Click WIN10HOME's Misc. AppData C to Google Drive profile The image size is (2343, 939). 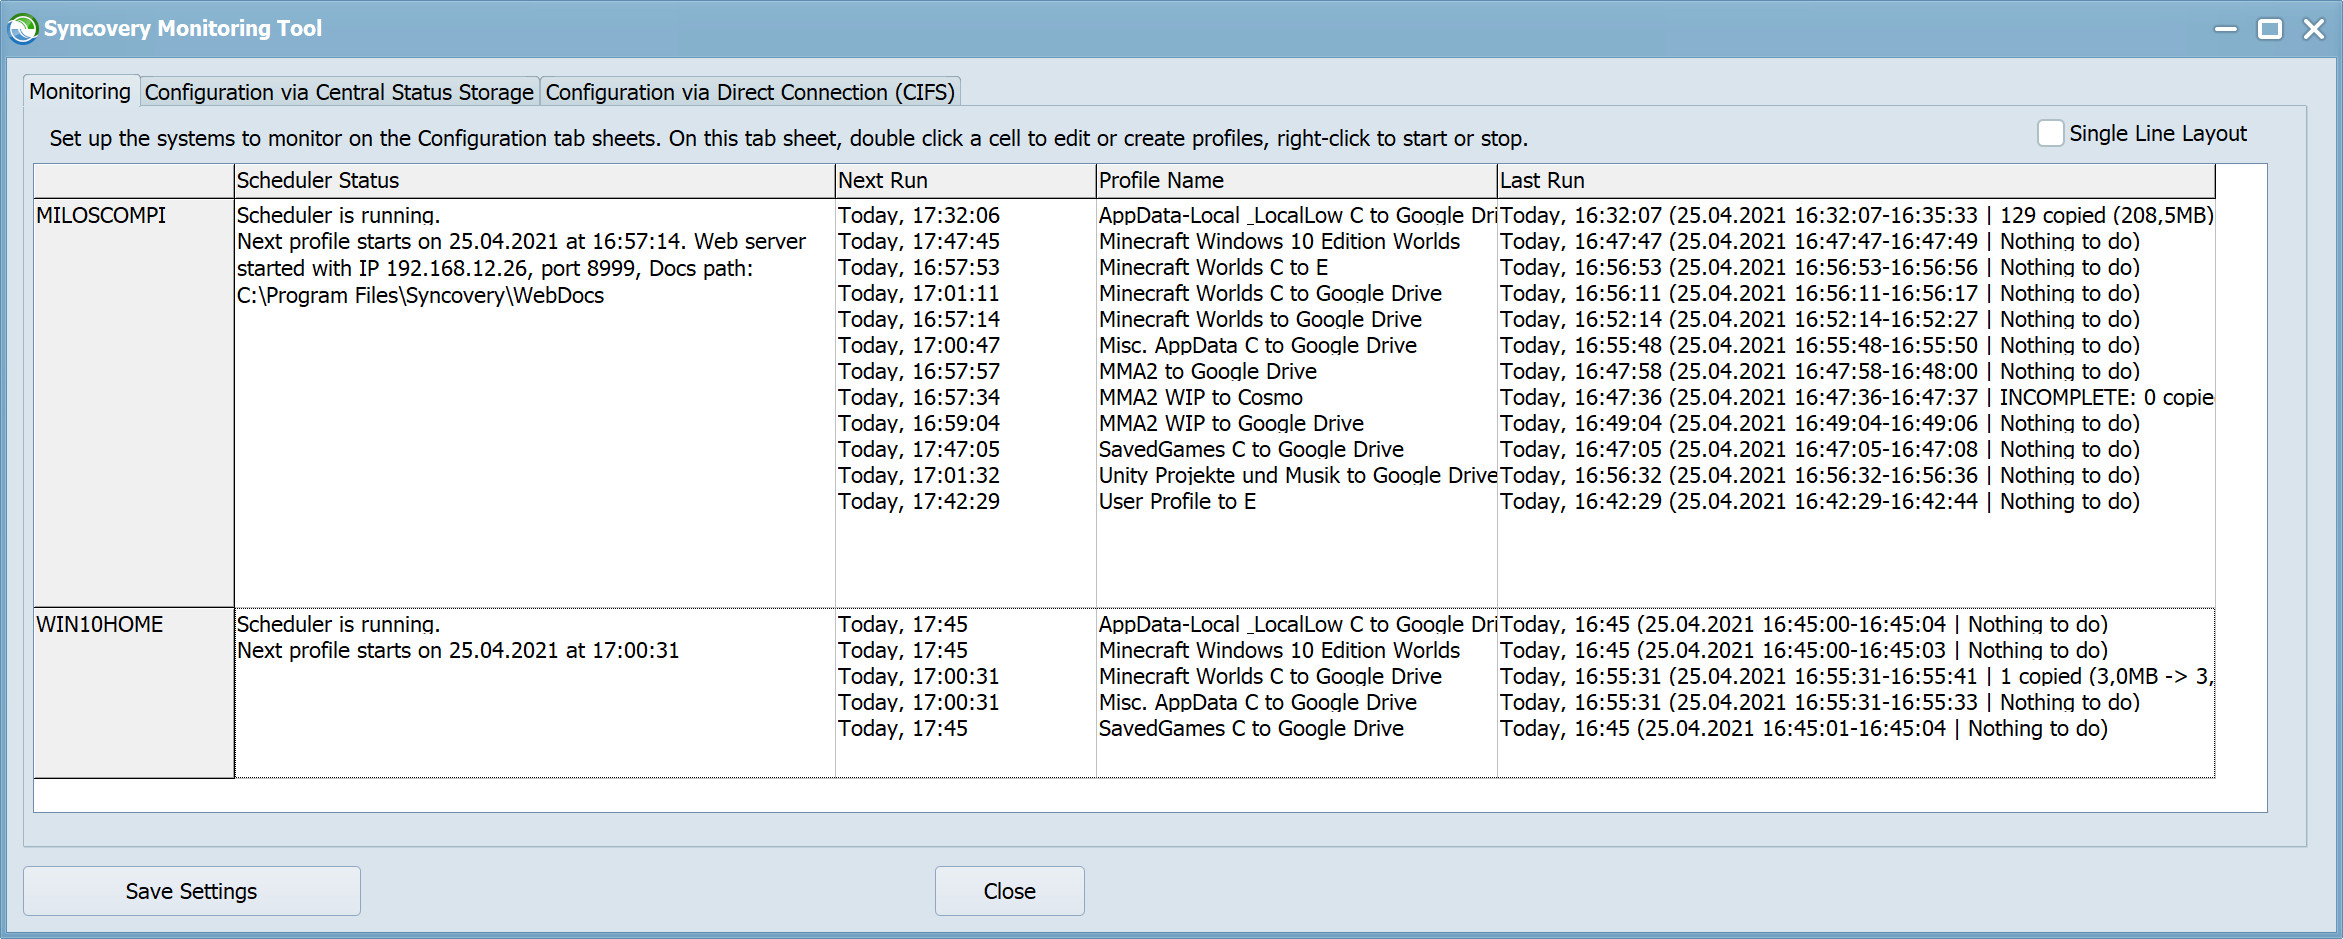(x=1256, y=702)
